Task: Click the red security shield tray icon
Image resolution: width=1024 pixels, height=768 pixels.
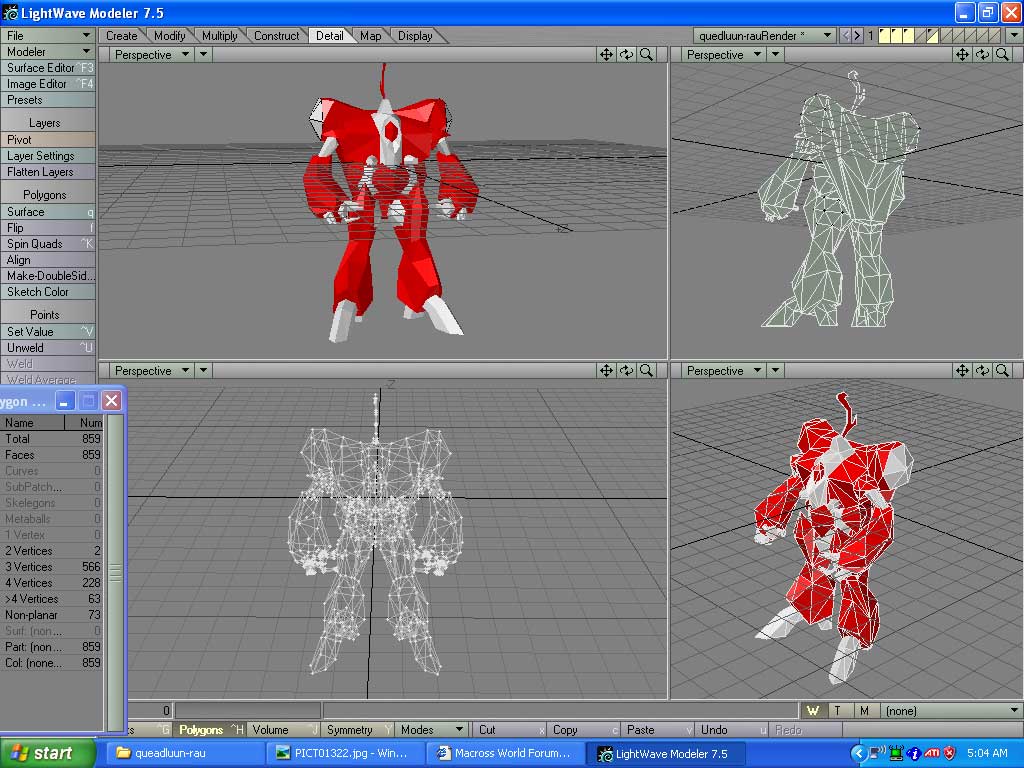Action: pos(950,754)
